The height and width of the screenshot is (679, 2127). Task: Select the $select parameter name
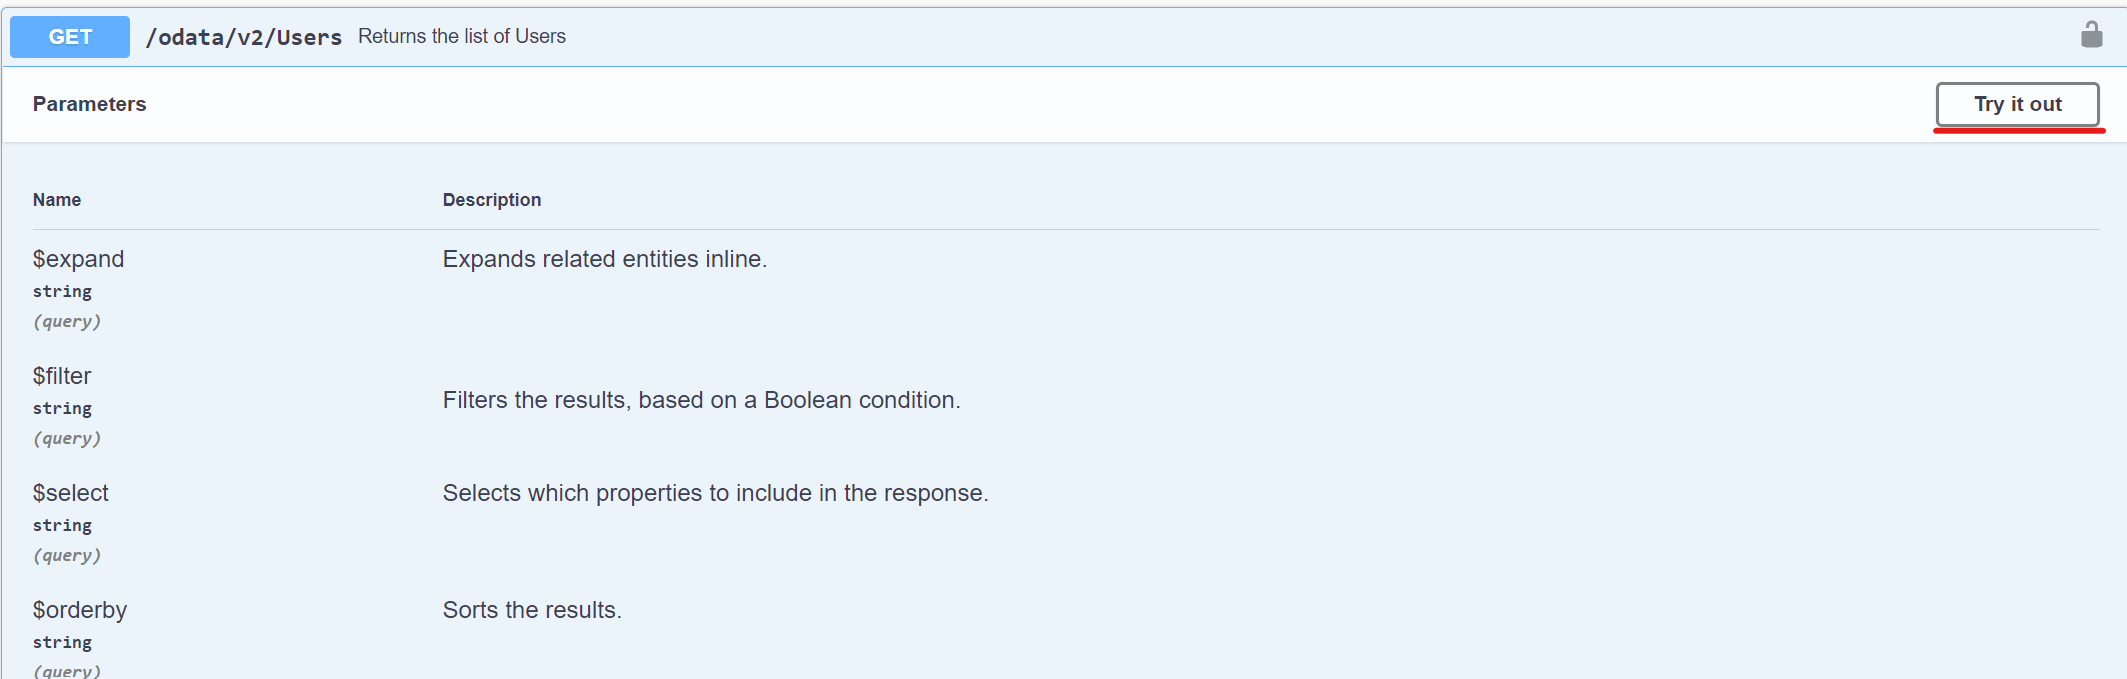(70, 493)
